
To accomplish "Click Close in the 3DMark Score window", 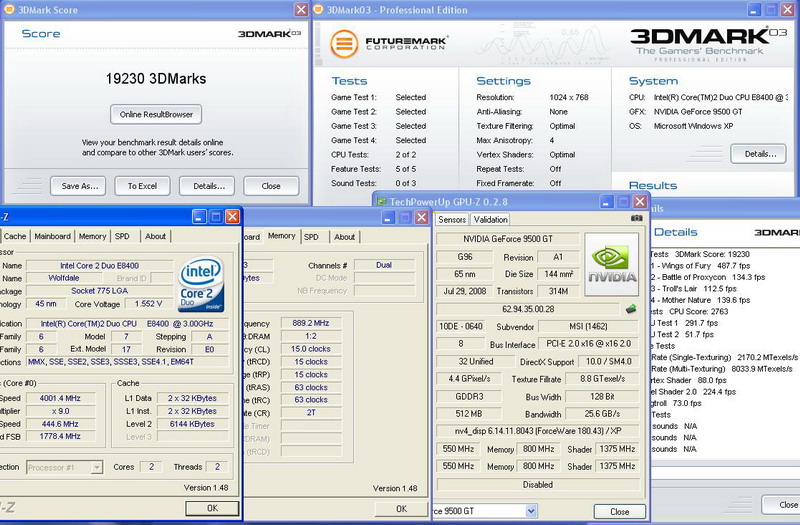I will (271, 186).
